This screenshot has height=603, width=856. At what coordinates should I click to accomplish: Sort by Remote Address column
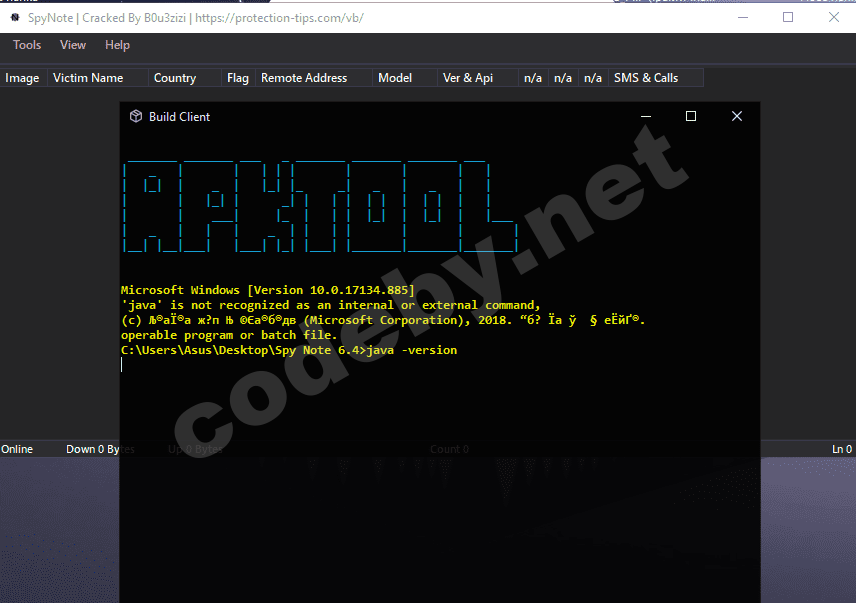coord(314,78)
